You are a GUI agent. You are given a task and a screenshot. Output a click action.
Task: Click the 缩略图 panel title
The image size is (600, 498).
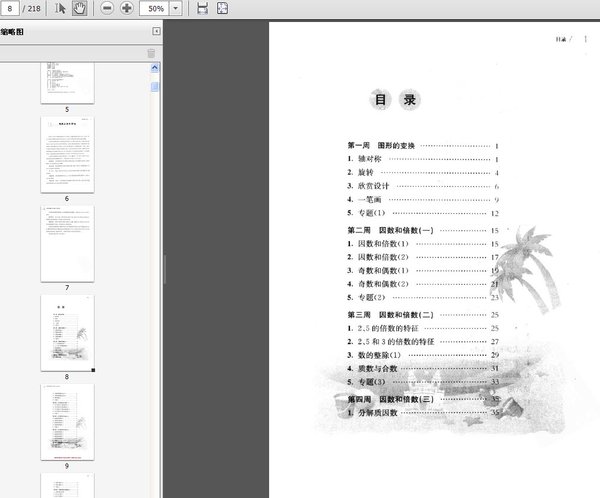tap(12, 32)
